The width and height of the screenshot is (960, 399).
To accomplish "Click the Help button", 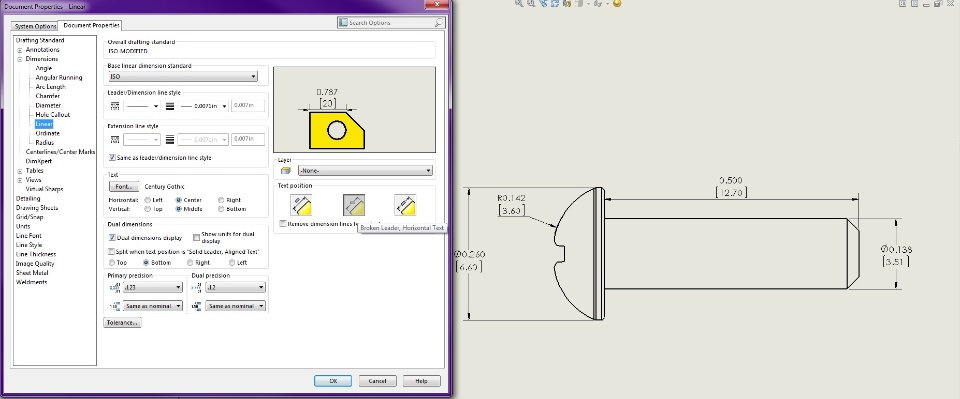I will [x=421, y=381].
